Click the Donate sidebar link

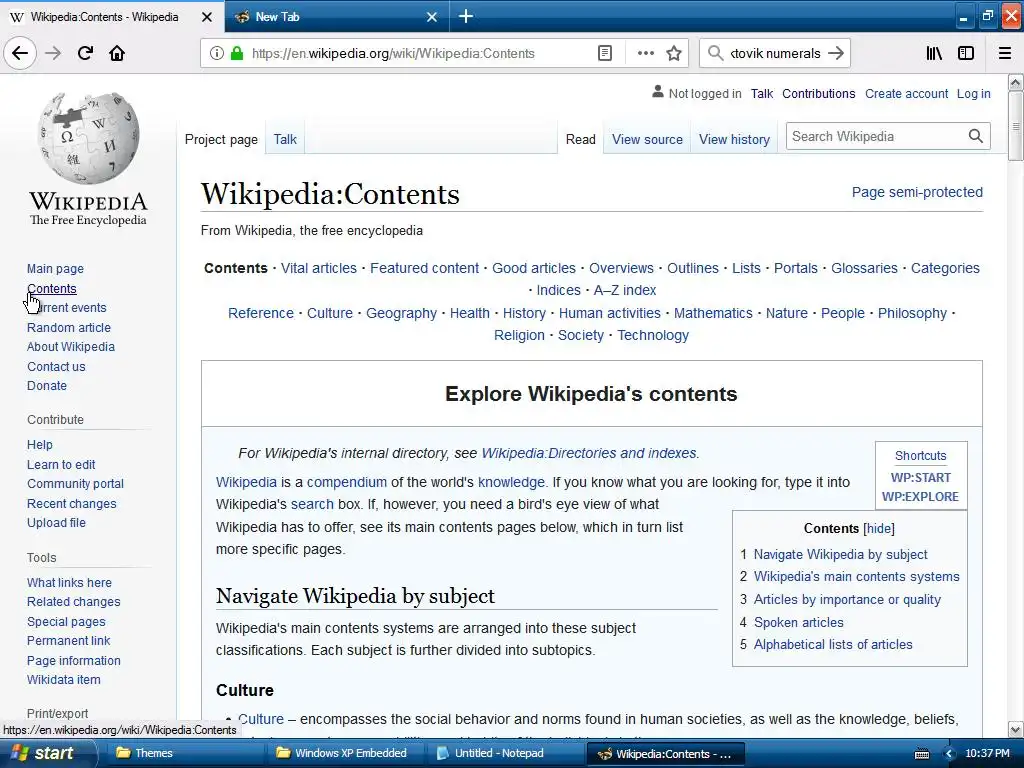click(x=46, y=385)
